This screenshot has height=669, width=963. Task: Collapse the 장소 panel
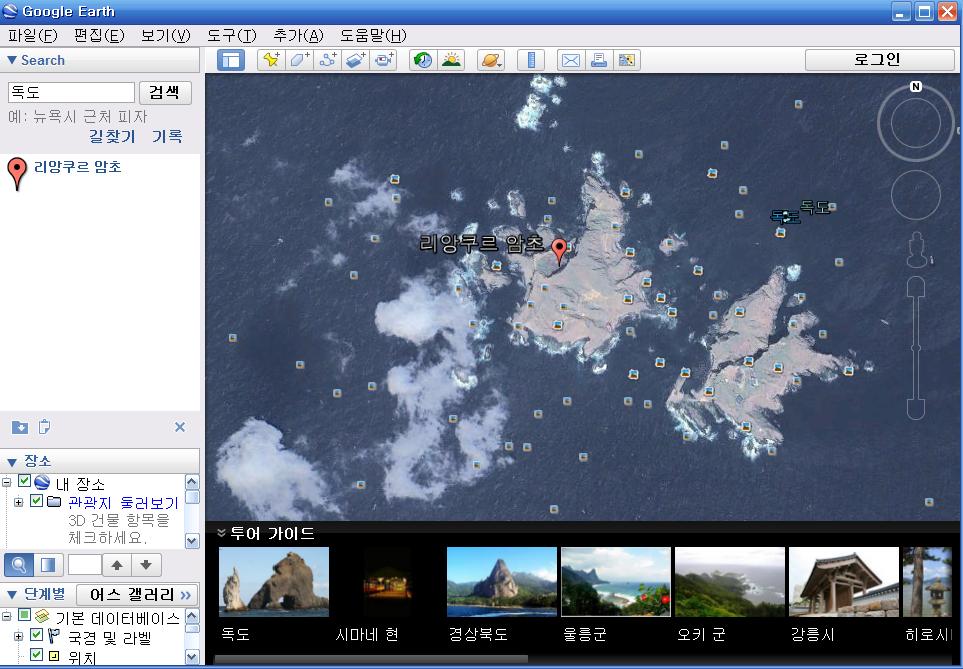tap(12, 461)
